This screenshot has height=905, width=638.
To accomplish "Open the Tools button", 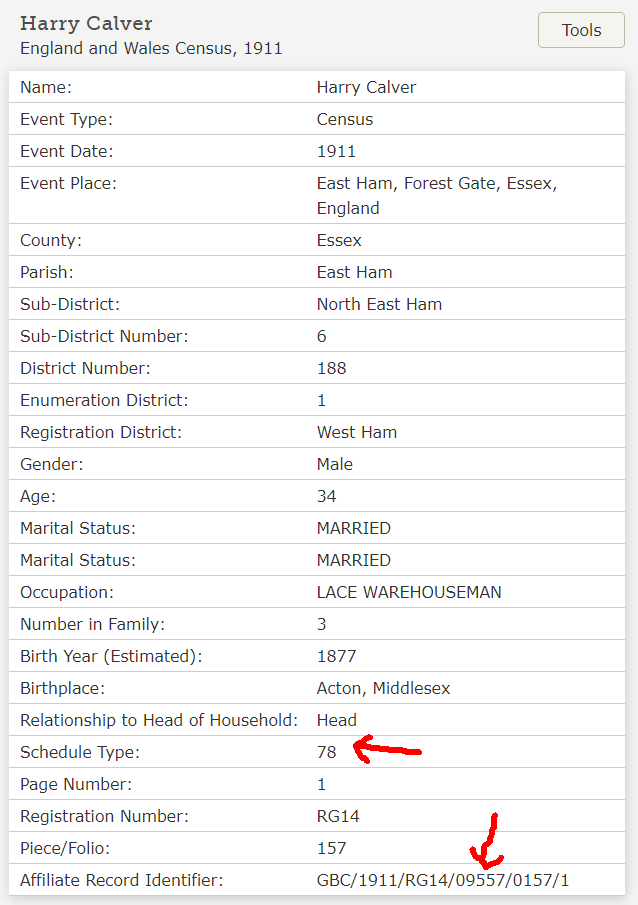I will (x=581, y=30).
